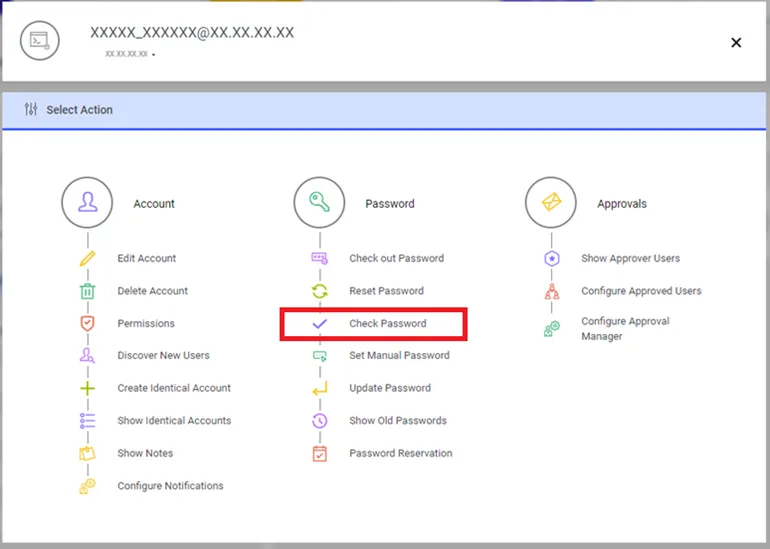Viewport: 770px width, 549px height.
Task: Click the Approvals section heading
Action: tap(622, 203)
